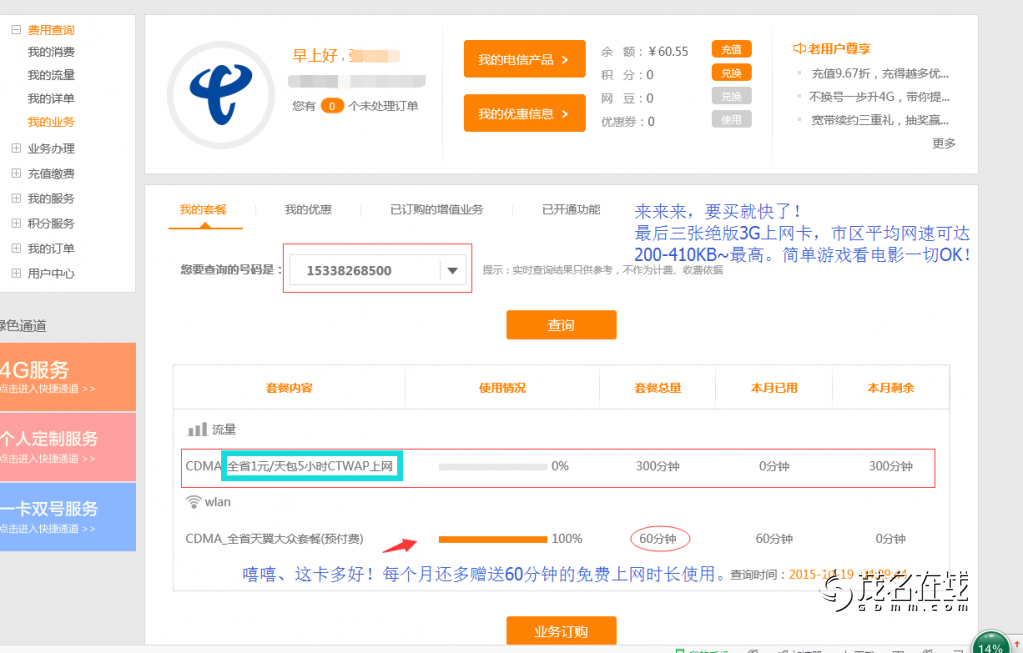The height and width of the screenshot is (653, 1023).
Task: Click 0分钟 remaining in wlan row
Action: [891, 539]
